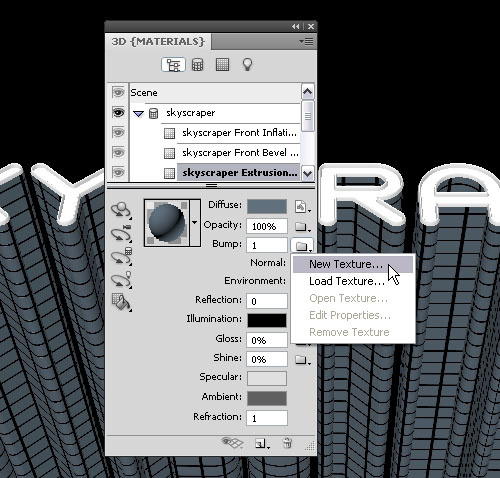Image resolution: width=500 pixels, height=478 pixels.
Task: Select the 3D material paint bucket tool
Action: click(x=121, y=302)
